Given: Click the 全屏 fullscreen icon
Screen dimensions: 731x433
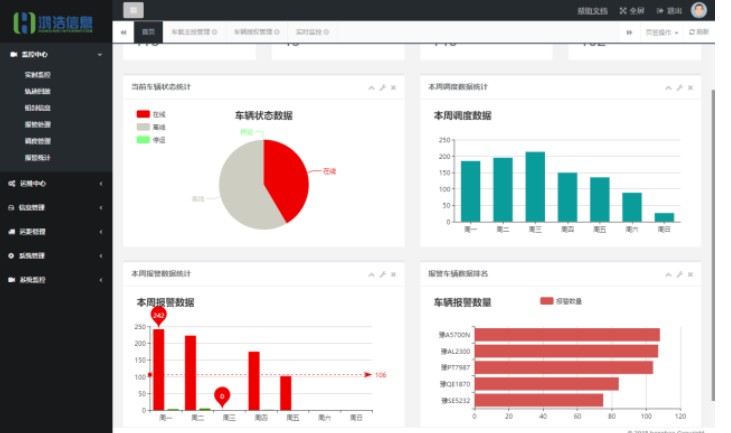Looking at the screenshot, I should click(623, 11).
